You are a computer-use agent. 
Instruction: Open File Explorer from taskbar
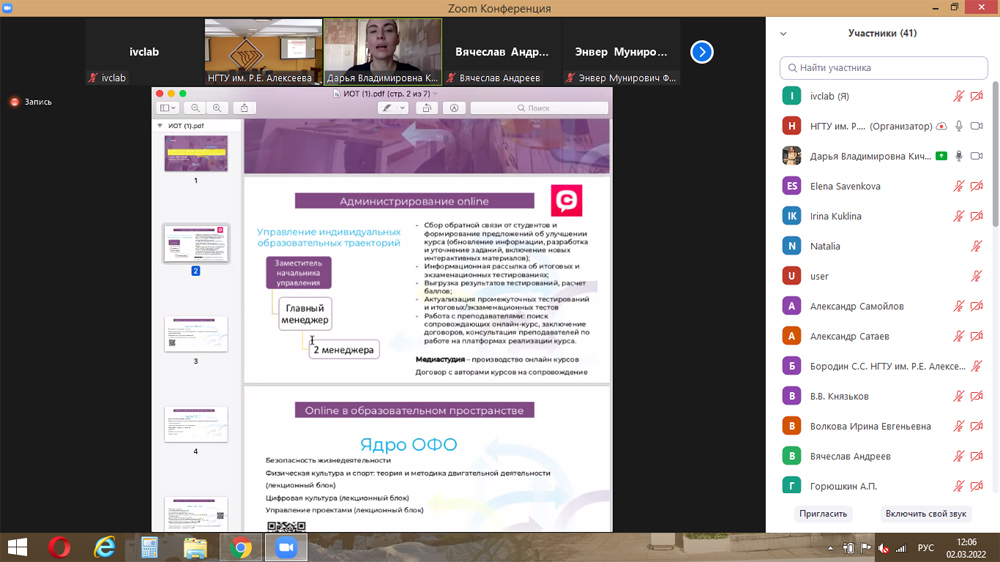pyautogui.click(x=195, y=547)
